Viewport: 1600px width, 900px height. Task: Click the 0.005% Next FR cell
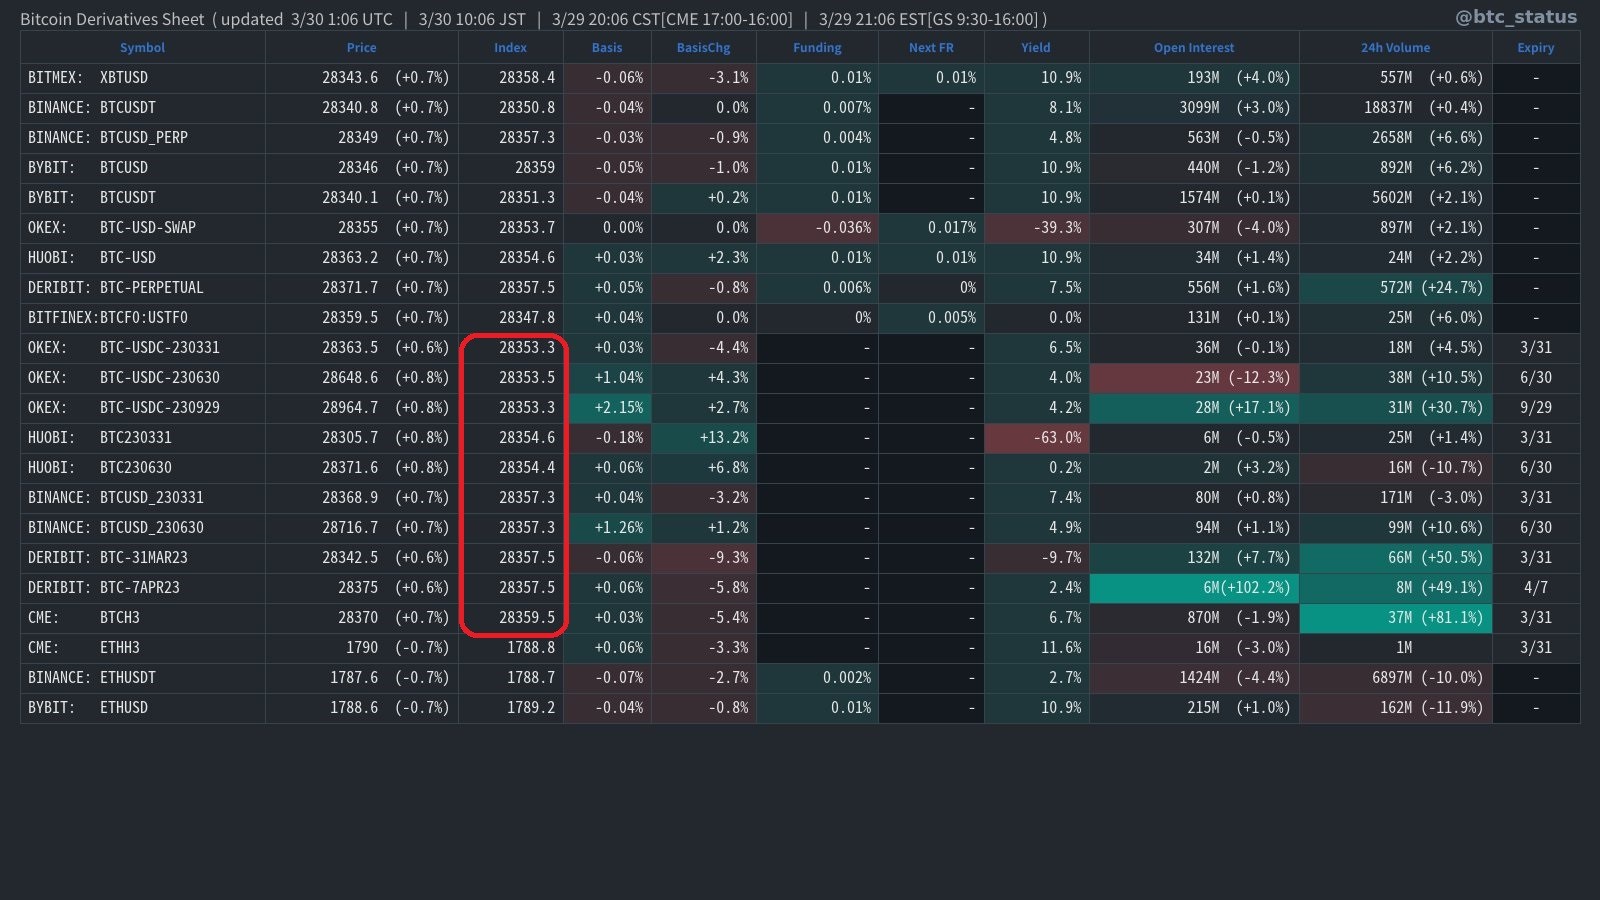coord(931,318)
